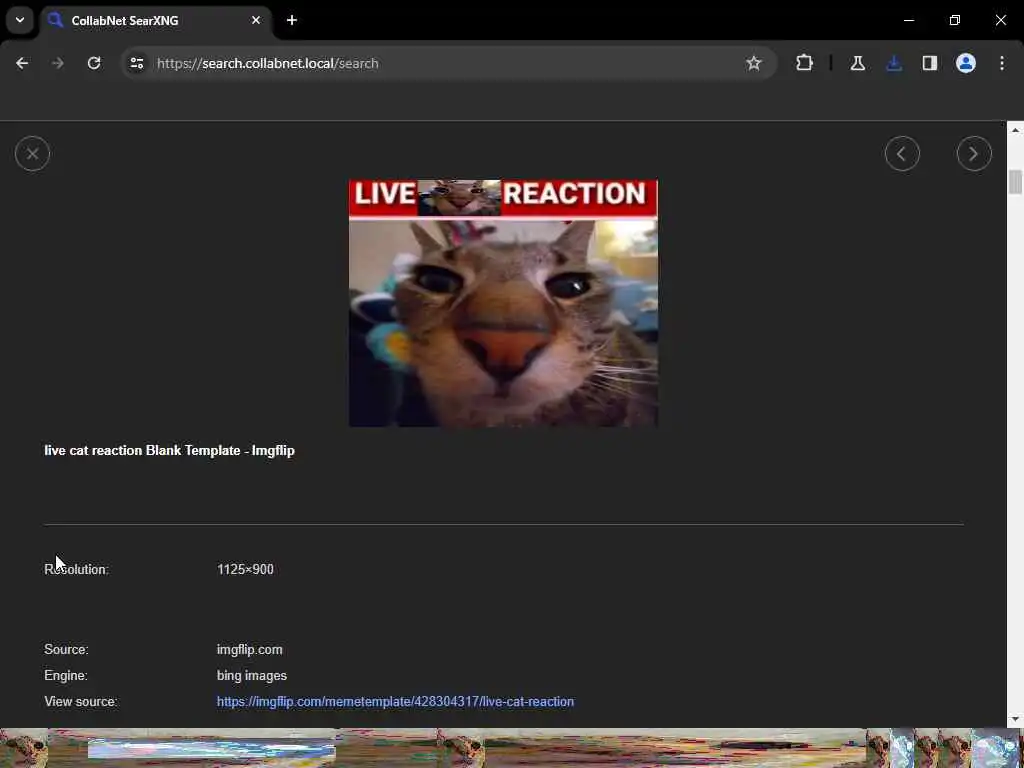Select the CollabNet SearXNG tab
The width and height of the screenshot is (1024, 768).
pos(155,21)
